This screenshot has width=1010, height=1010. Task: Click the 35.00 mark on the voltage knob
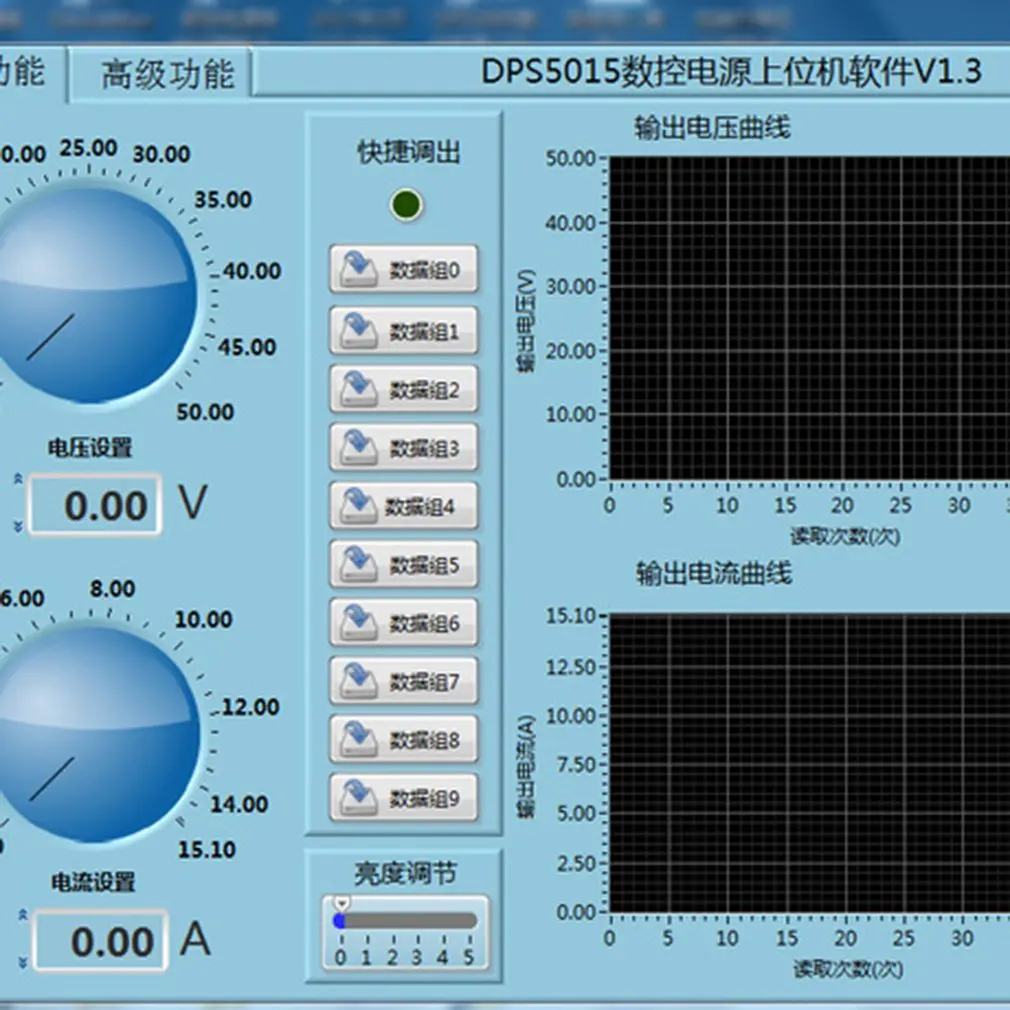223,200
